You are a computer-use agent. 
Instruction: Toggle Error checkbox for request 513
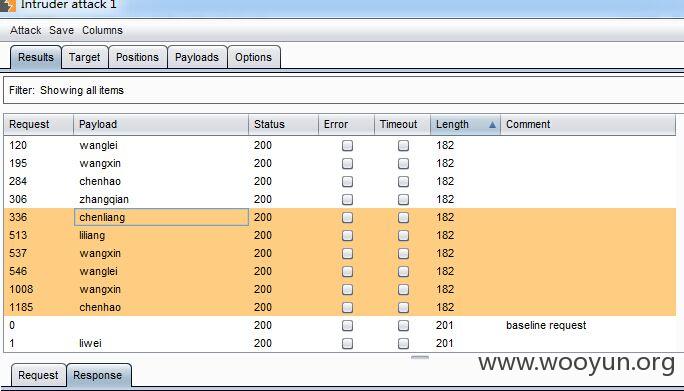[x=347, y=235]
